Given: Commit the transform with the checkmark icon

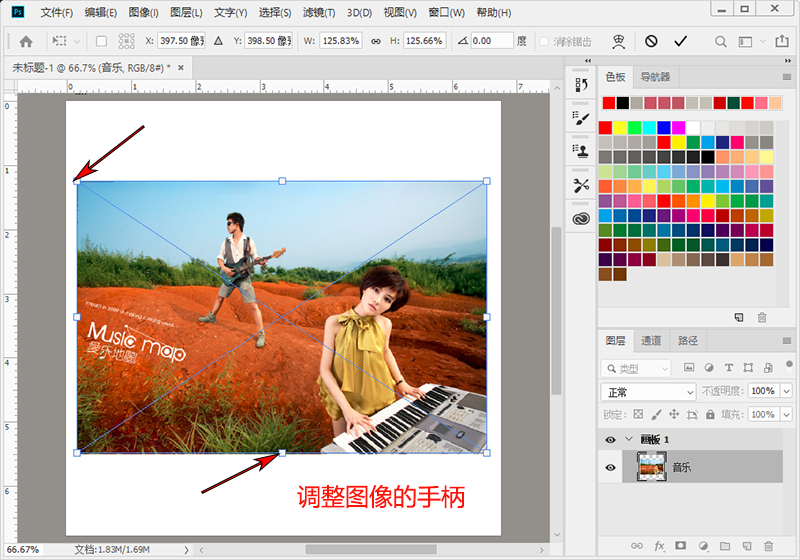Looking at the screenshot, I should 680,41.
